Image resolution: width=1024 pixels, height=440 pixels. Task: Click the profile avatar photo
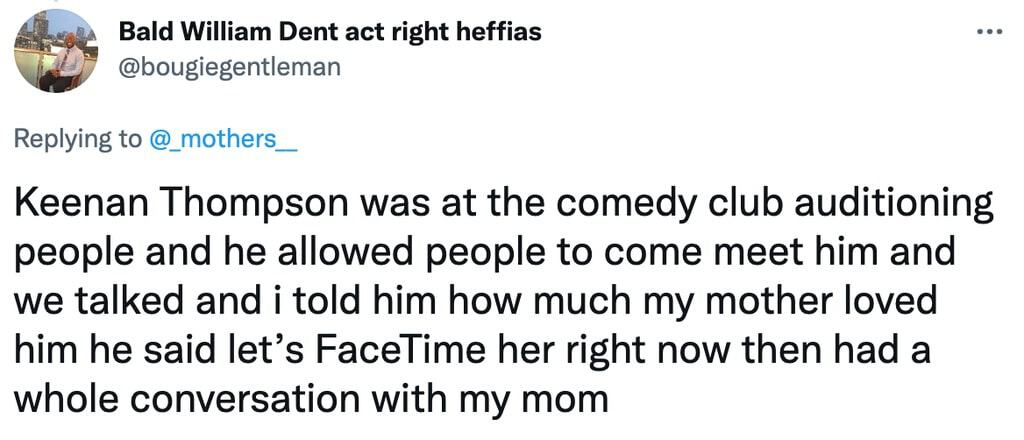(56, 51)
